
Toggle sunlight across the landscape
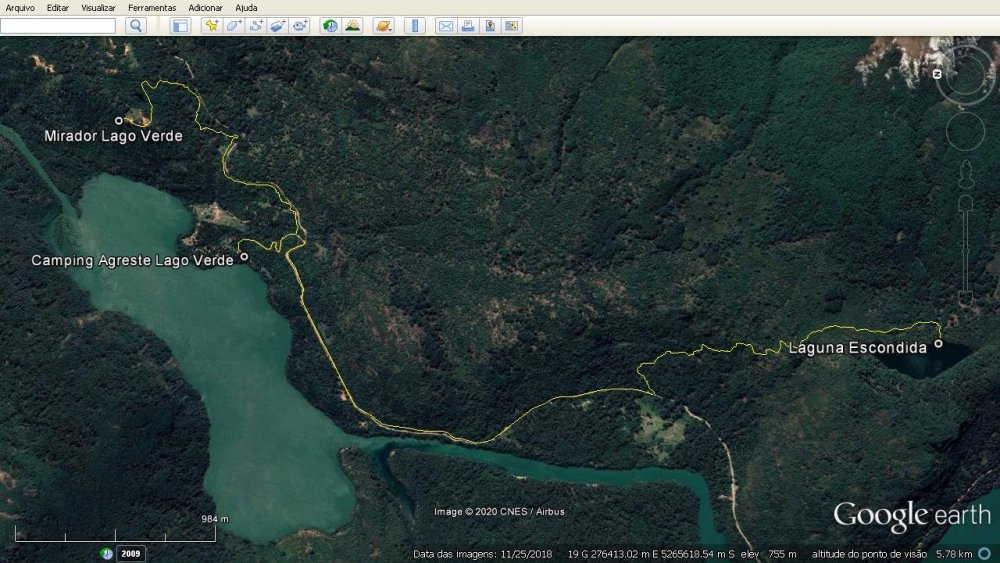click(x=352, y=26)
